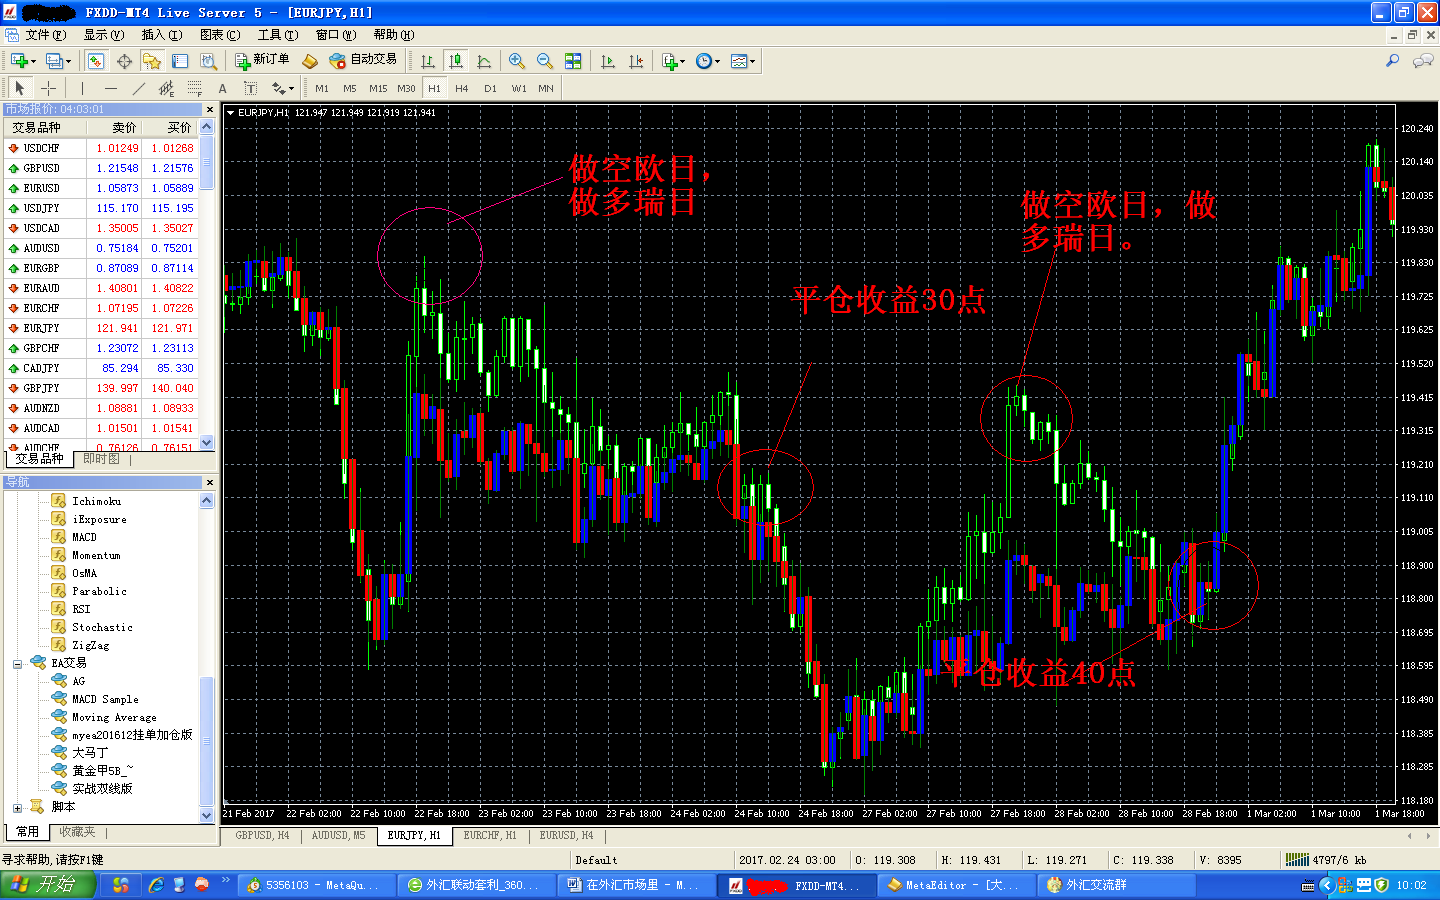Viewport: 1440px width, 900px height.
Task: Toggle the chart auto scroll icon
Action: coord(608,61)
